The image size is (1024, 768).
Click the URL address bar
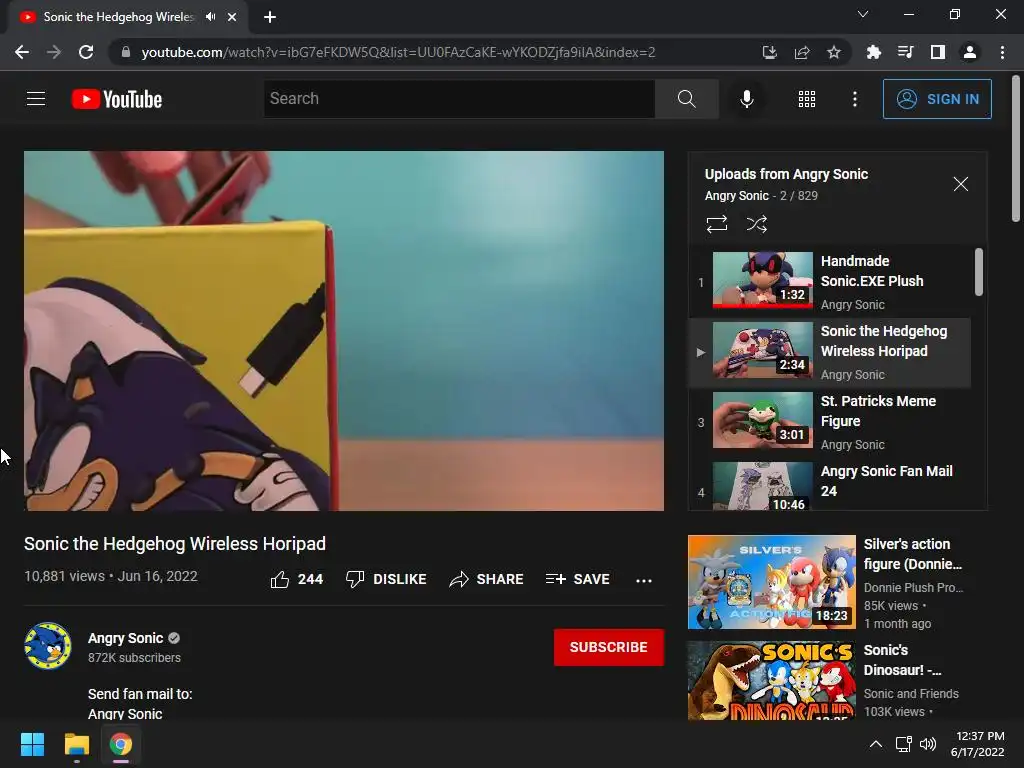coord(398,52)
